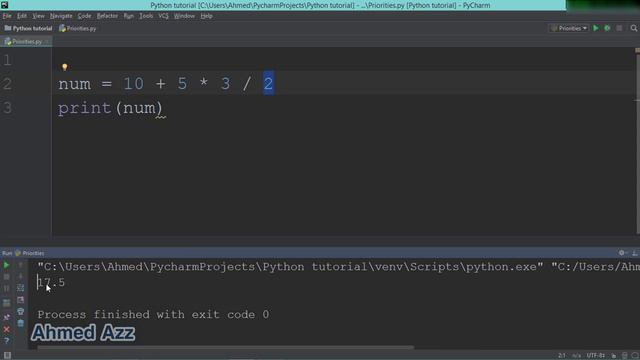Rerun Priorities from the Run panel
This screenshot has width=640, height=360.
7,265
